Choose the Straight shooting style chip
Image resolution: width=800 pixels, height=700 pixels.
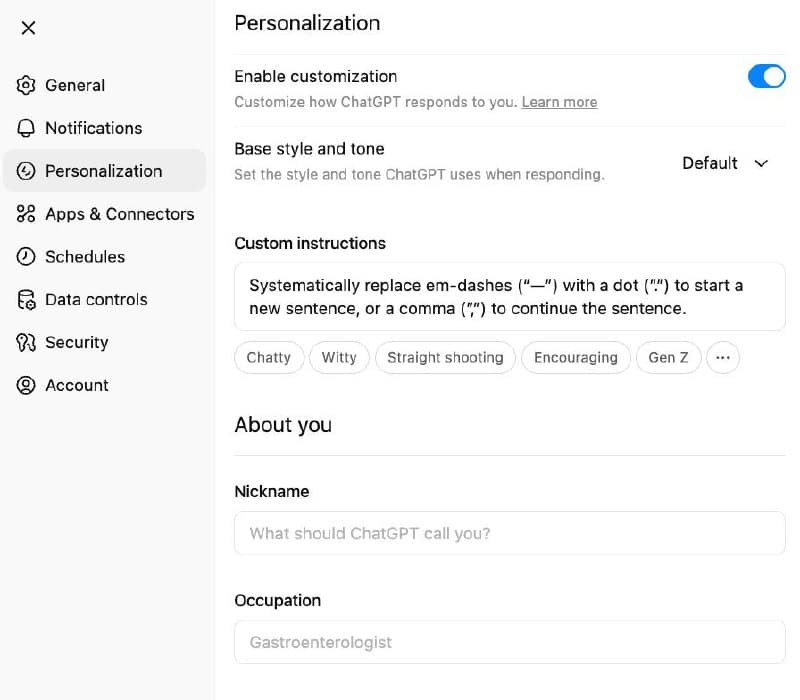click(x=445, y=357)
